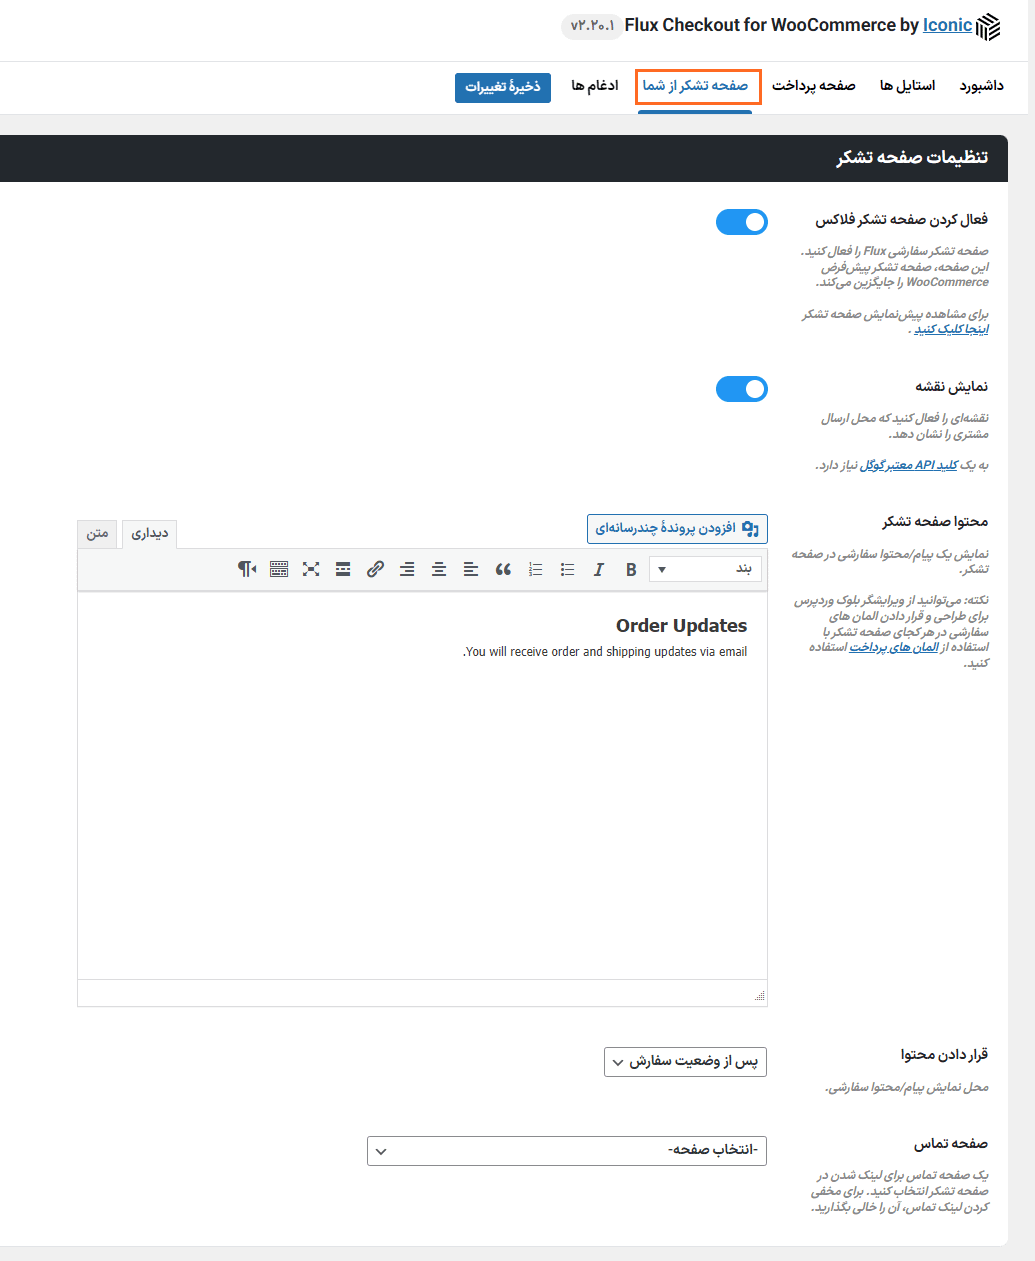The width and height of the screenshot is (1035, 1261).
Task: Apply blockquote formatting
Action: coord(503,569)
